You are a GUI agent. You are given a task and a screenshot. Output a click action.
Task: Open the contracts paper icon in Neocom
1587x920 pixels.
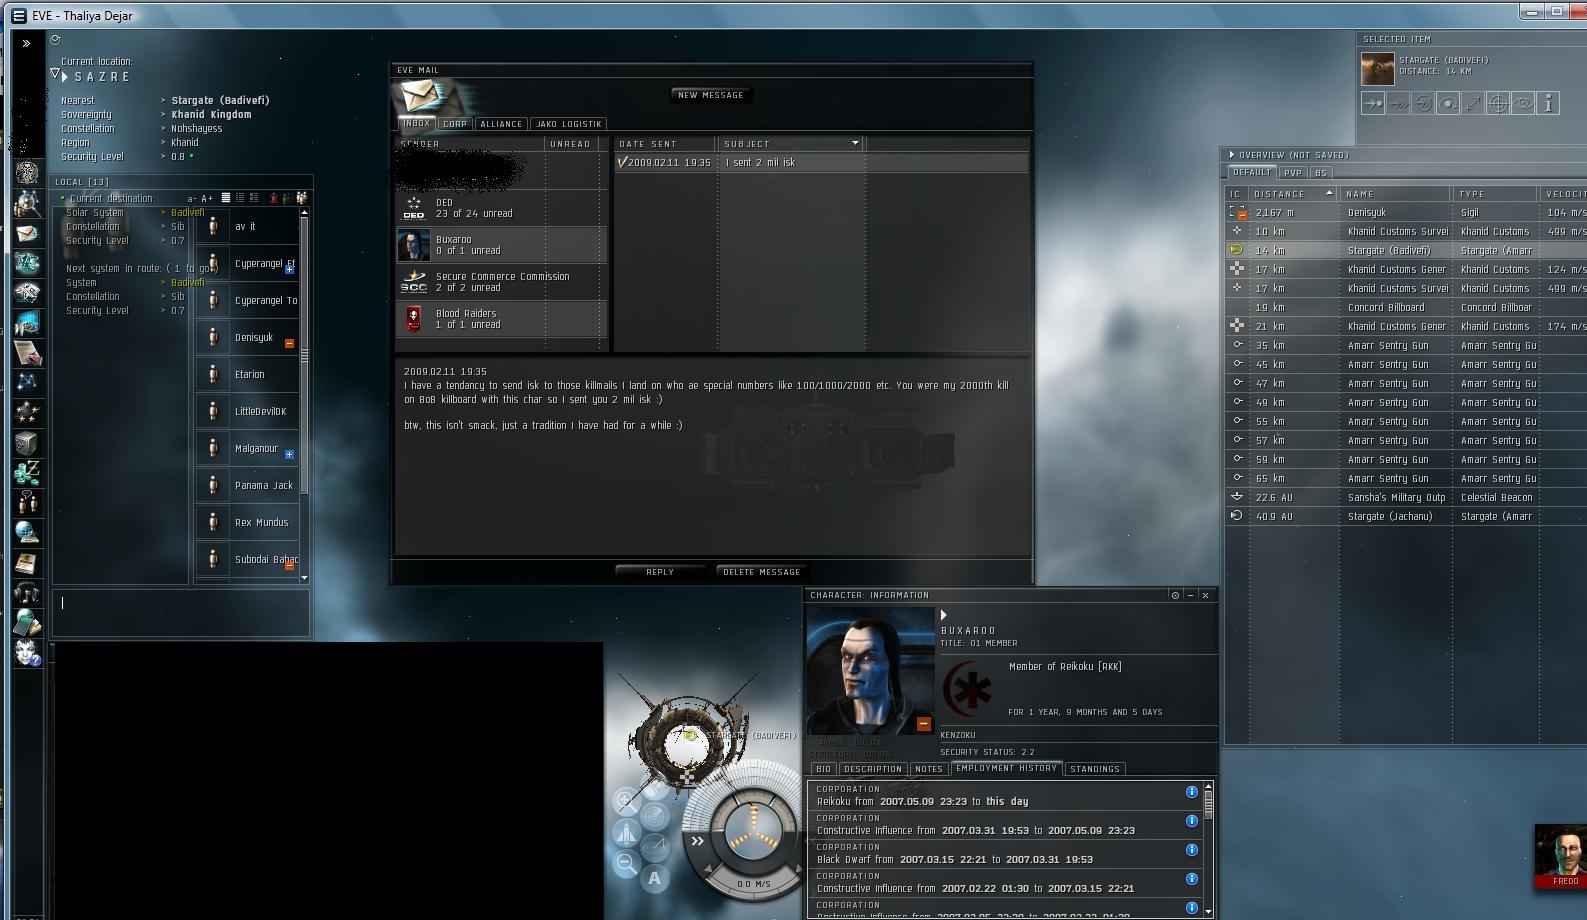point(27,352)
